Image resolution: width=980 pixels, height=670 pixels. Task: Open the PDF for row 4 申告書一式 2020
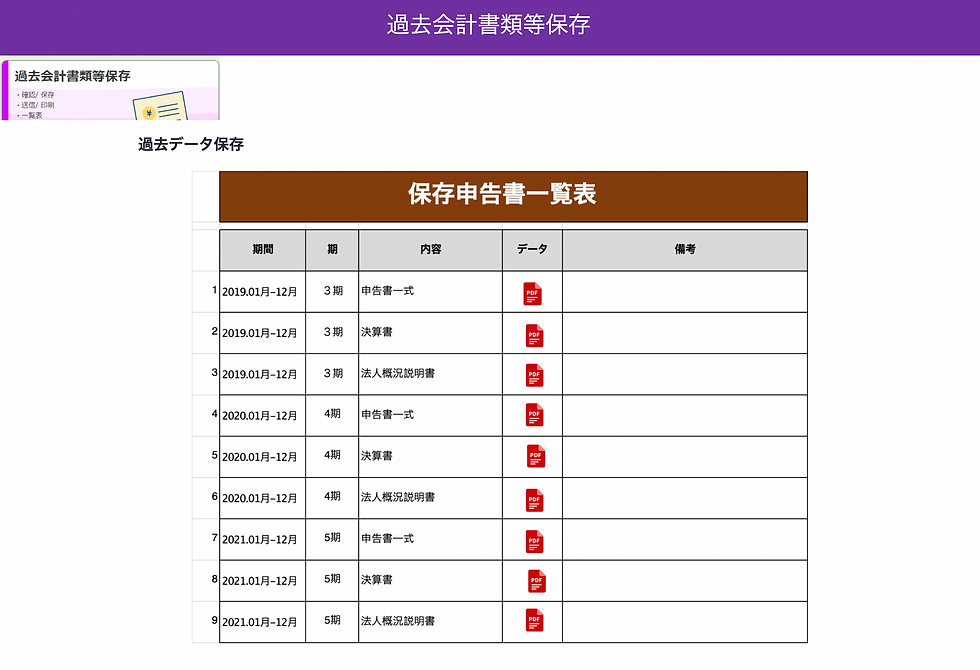tap(534, 415)
